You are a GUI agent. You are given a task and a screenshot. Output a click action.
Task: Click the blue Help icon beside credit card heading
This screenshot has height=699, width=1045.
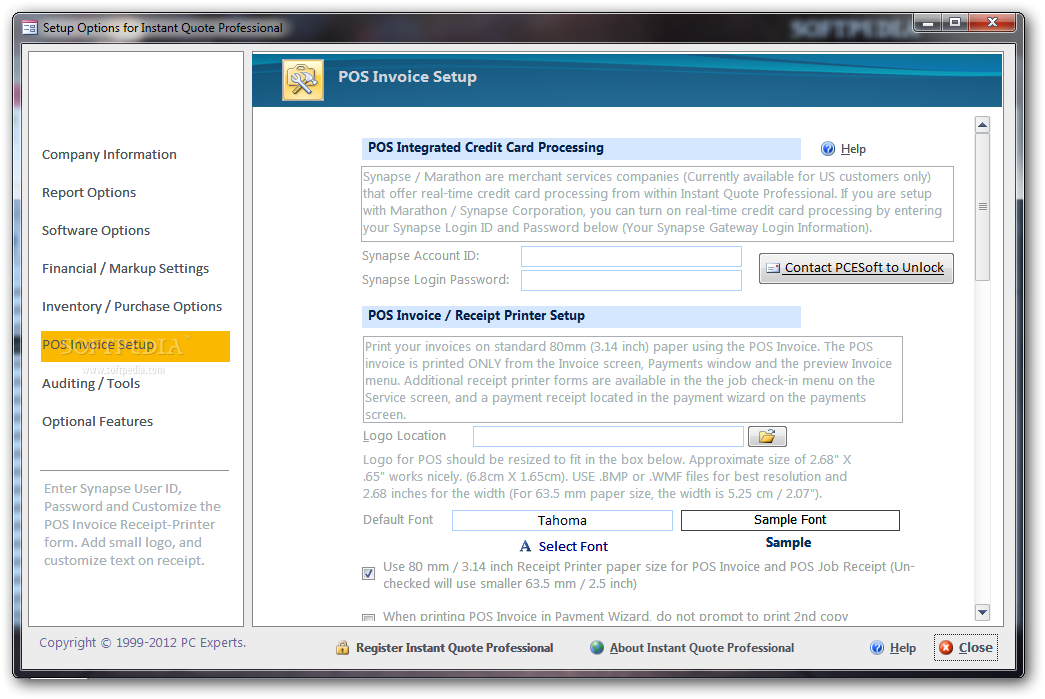[x=828, y=149]
